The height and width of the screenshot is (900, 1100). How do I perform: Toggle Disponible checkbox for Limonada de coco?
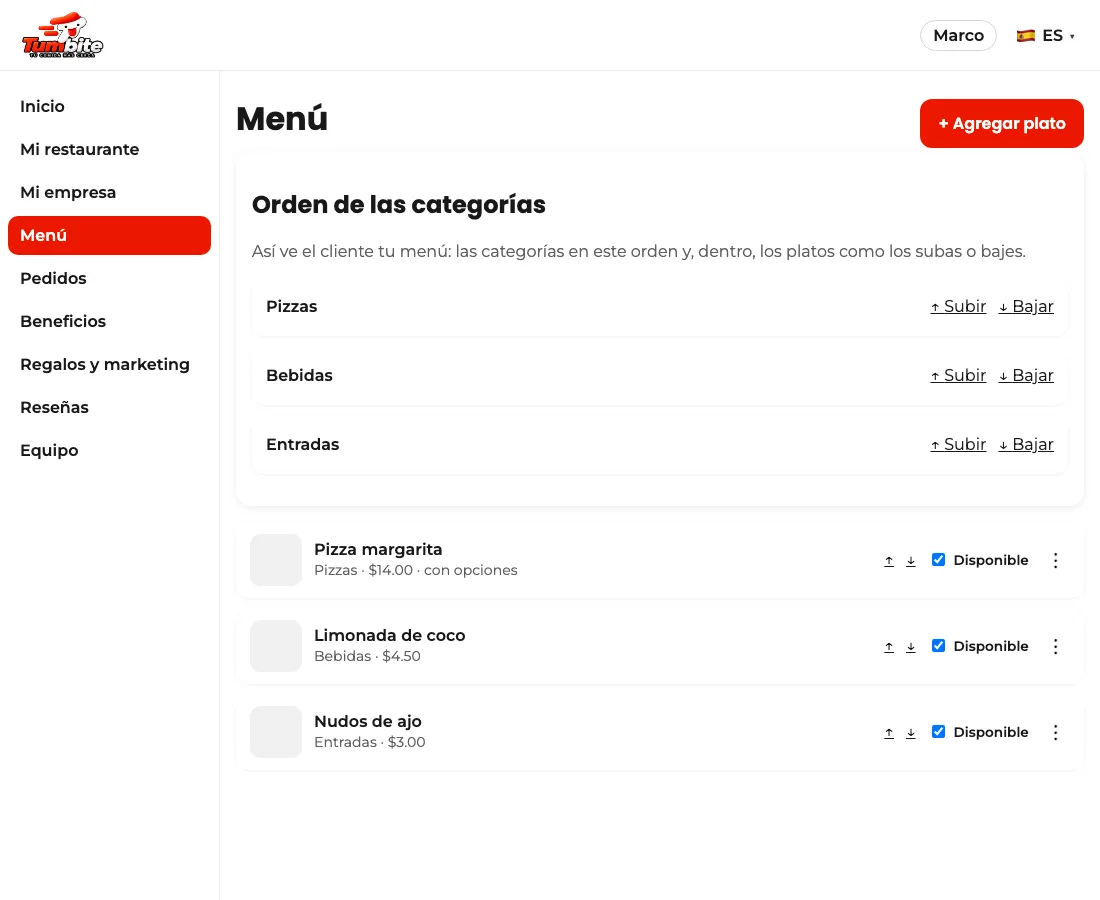(x=938, y=645)
